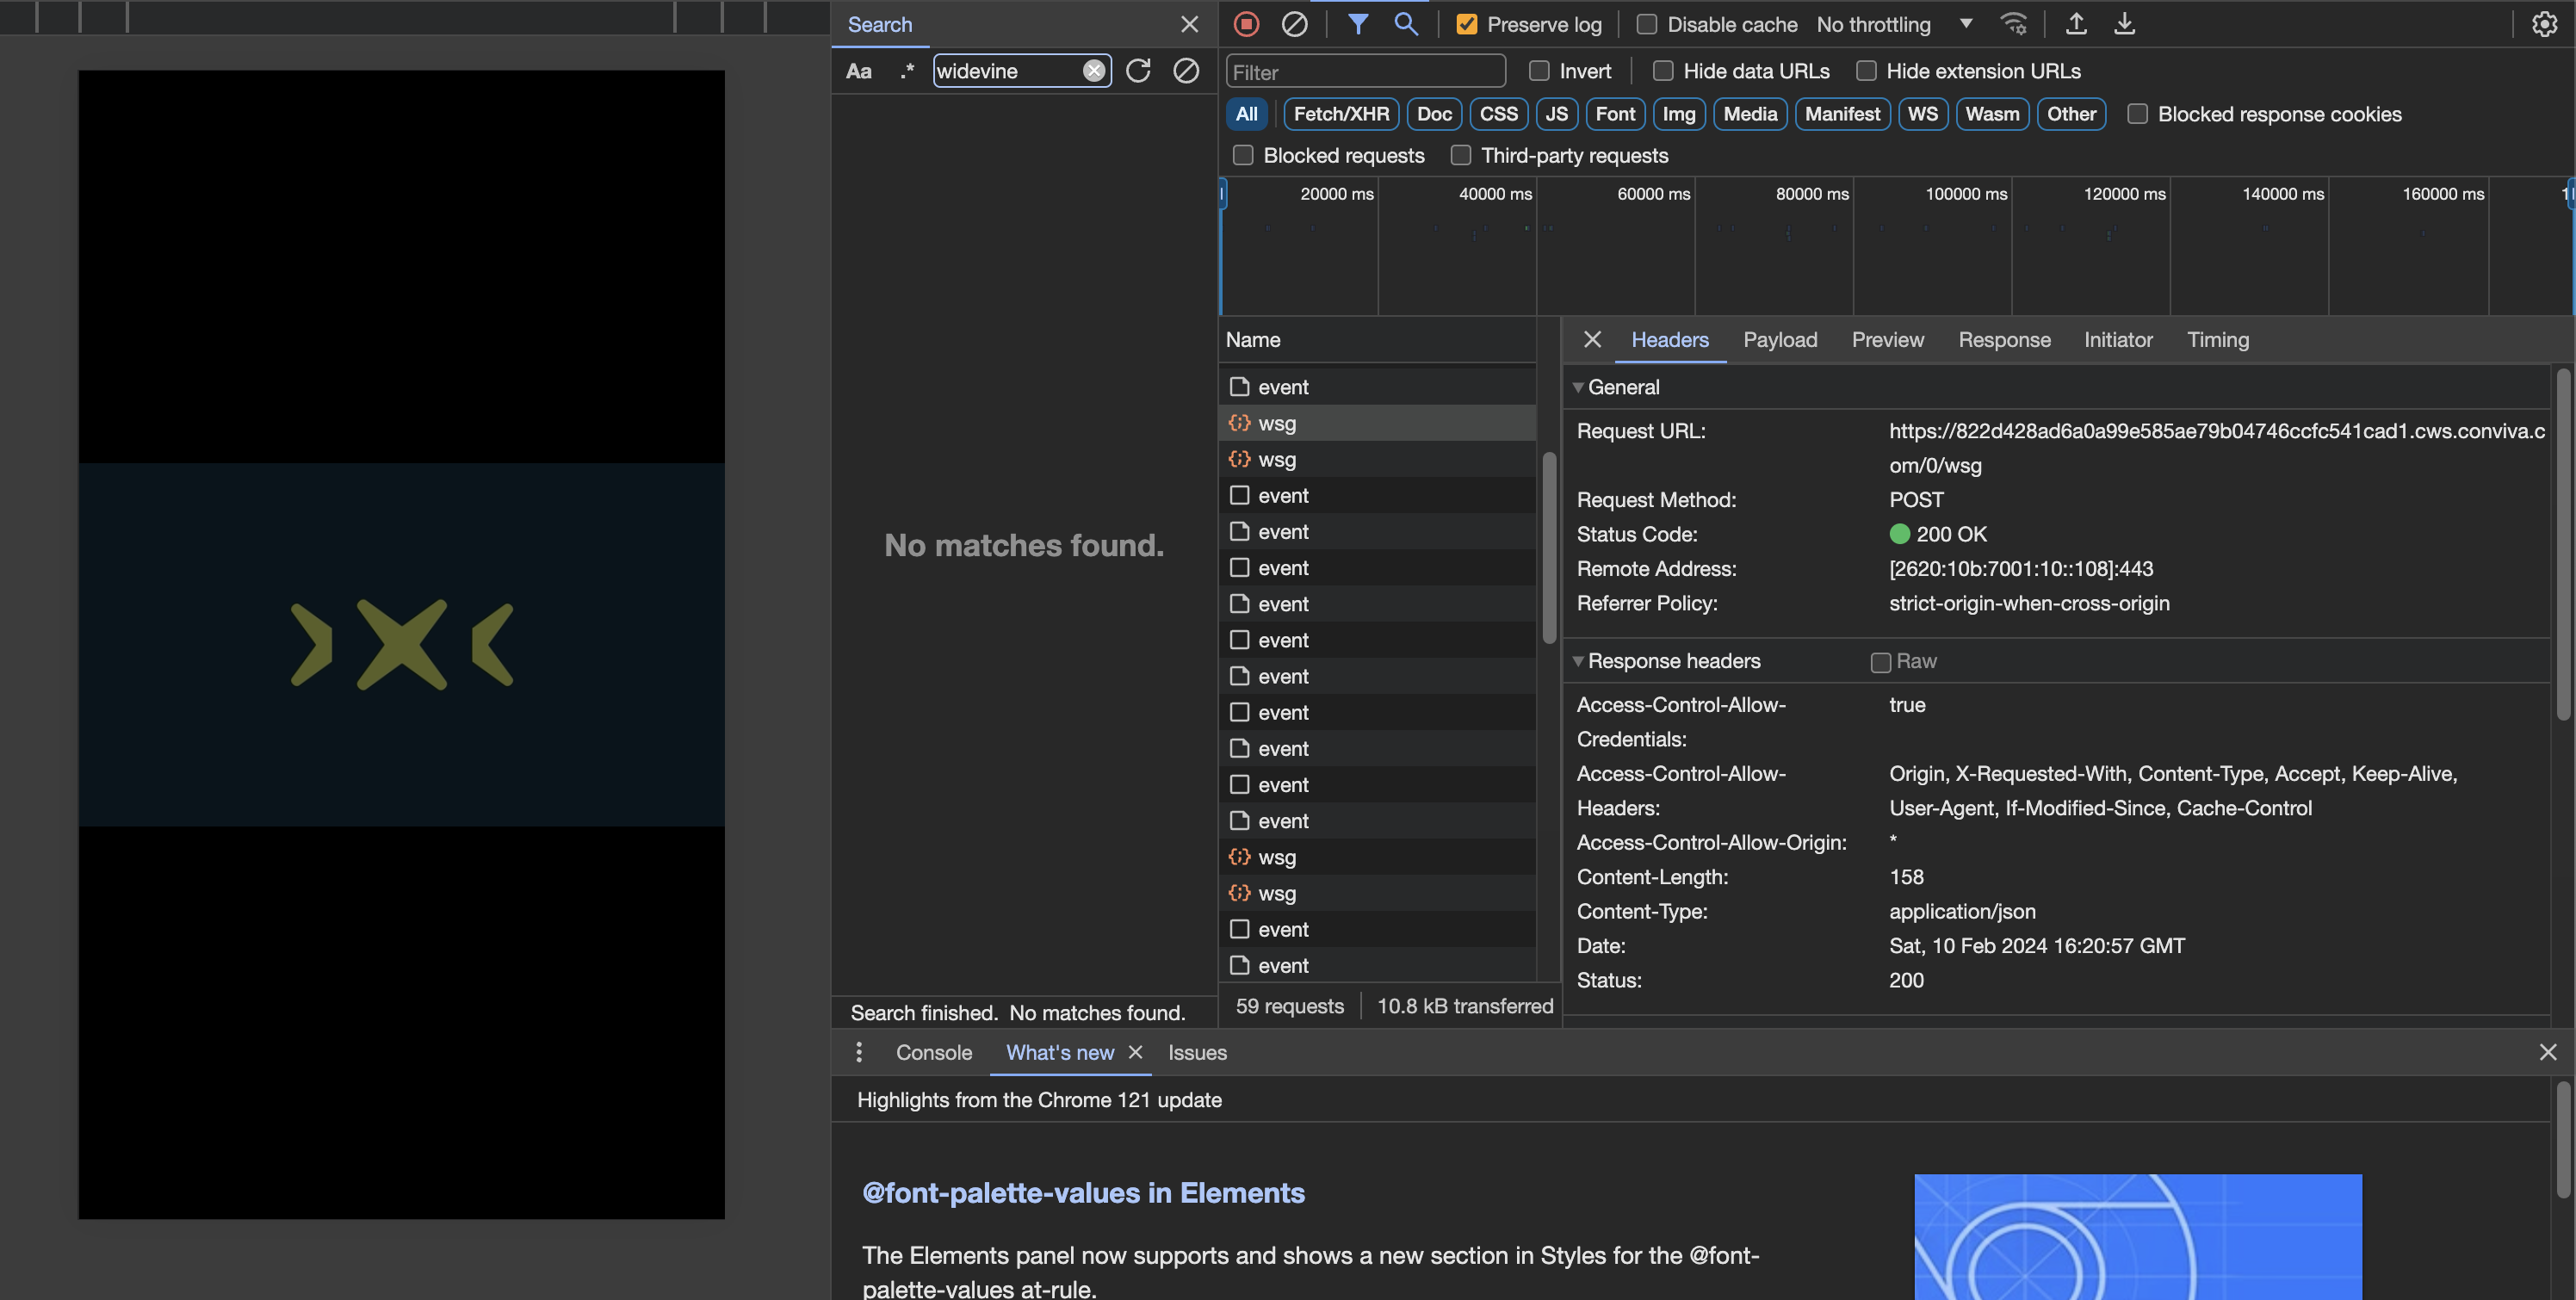Filter requests by Fetch/XHR type

pos(1340,114)
